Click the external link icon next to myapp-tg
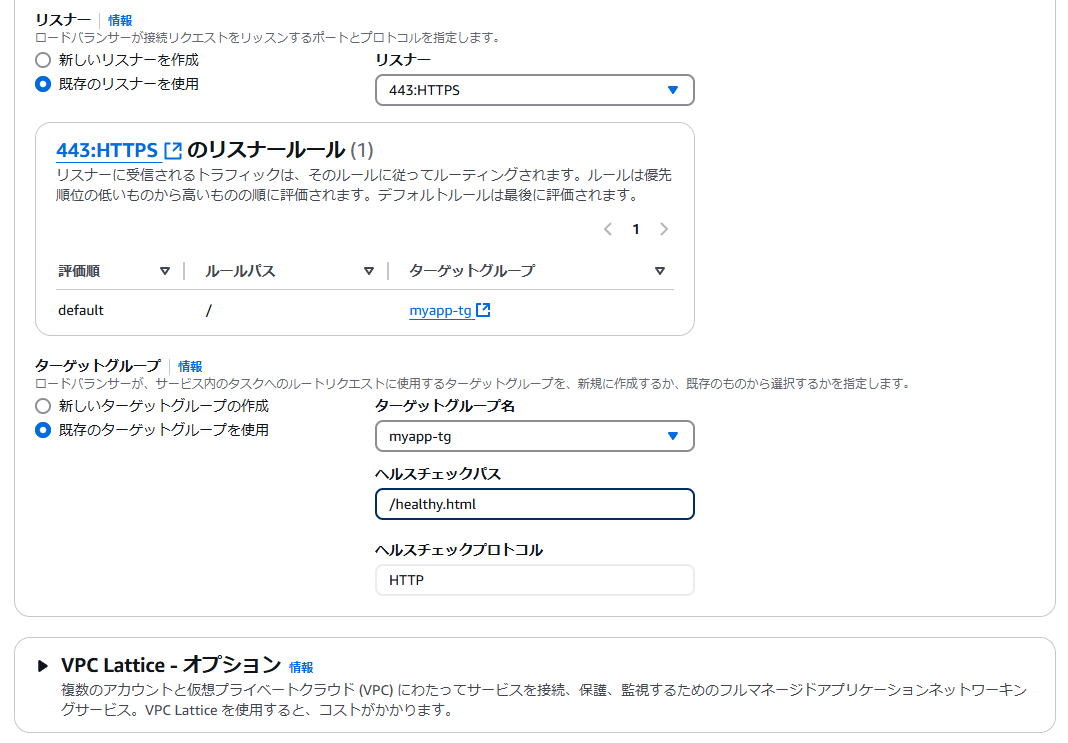Screen dimensions: 1068x743 point(484,310)
